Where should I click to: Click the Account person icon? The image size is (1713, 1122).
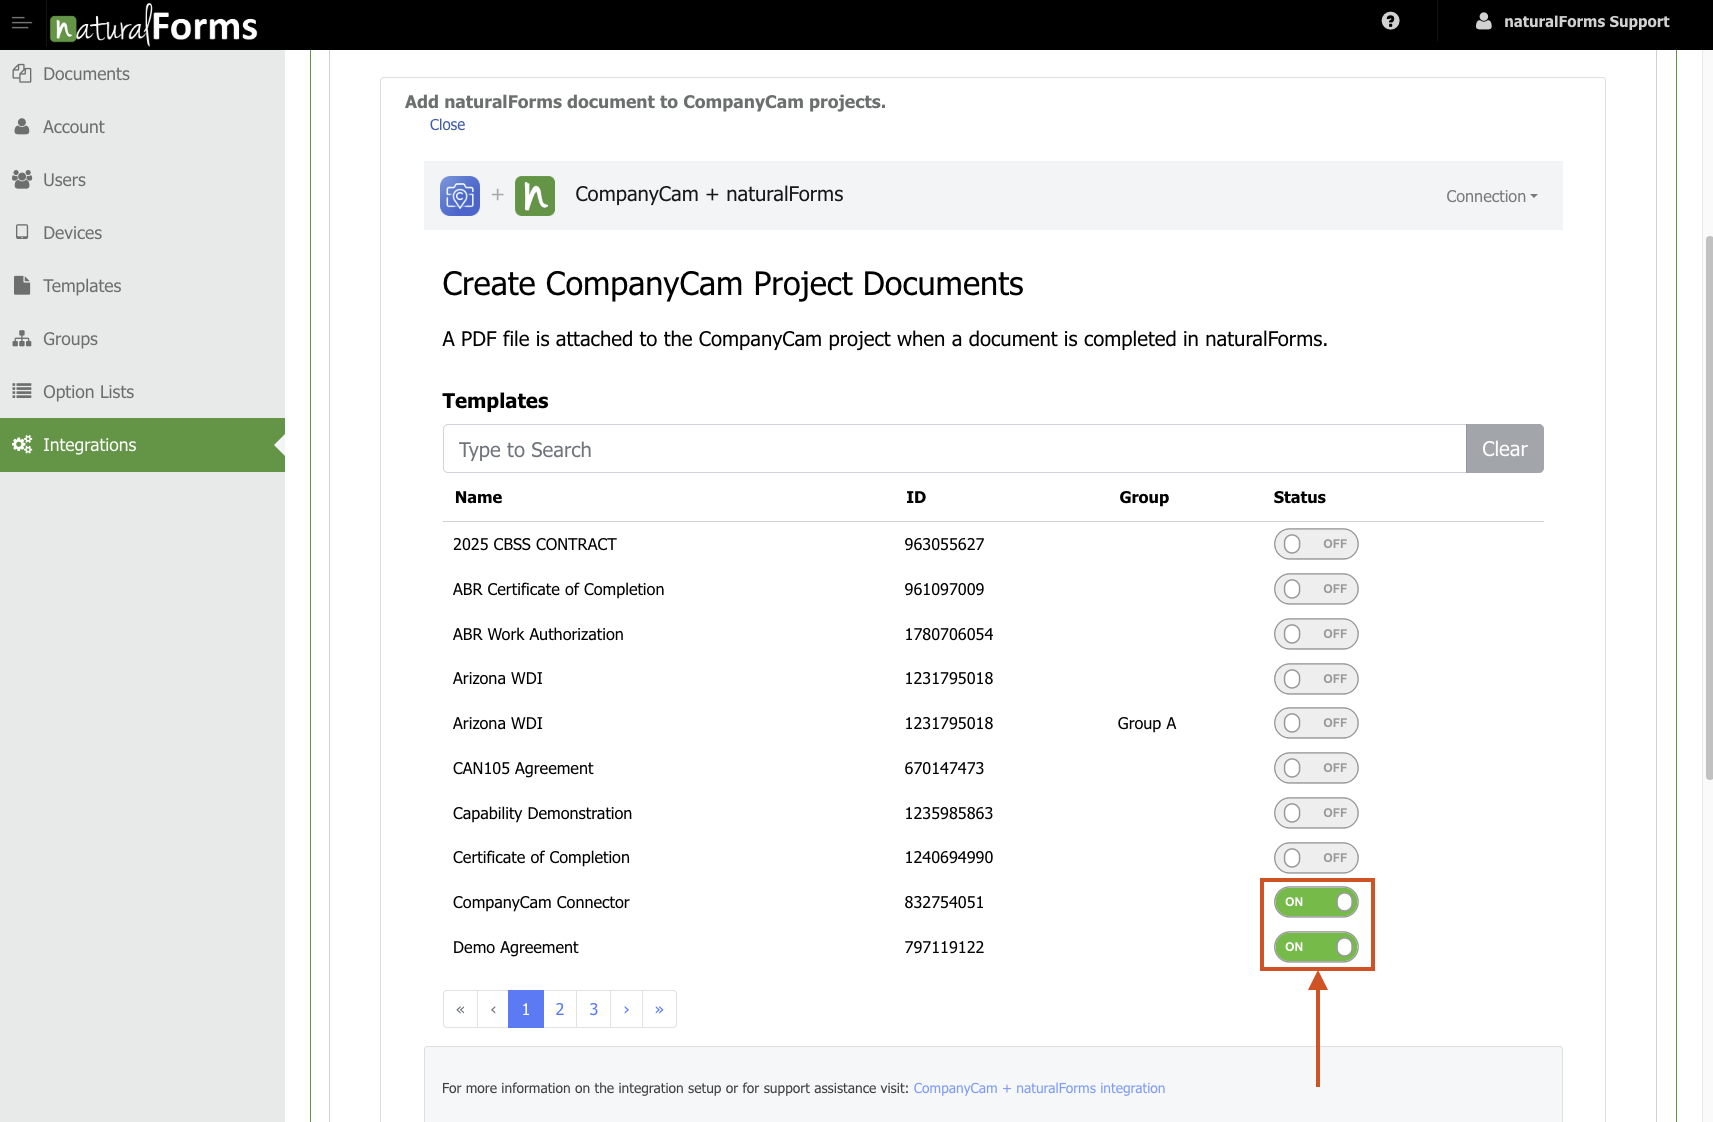click(x=22, y=127)
